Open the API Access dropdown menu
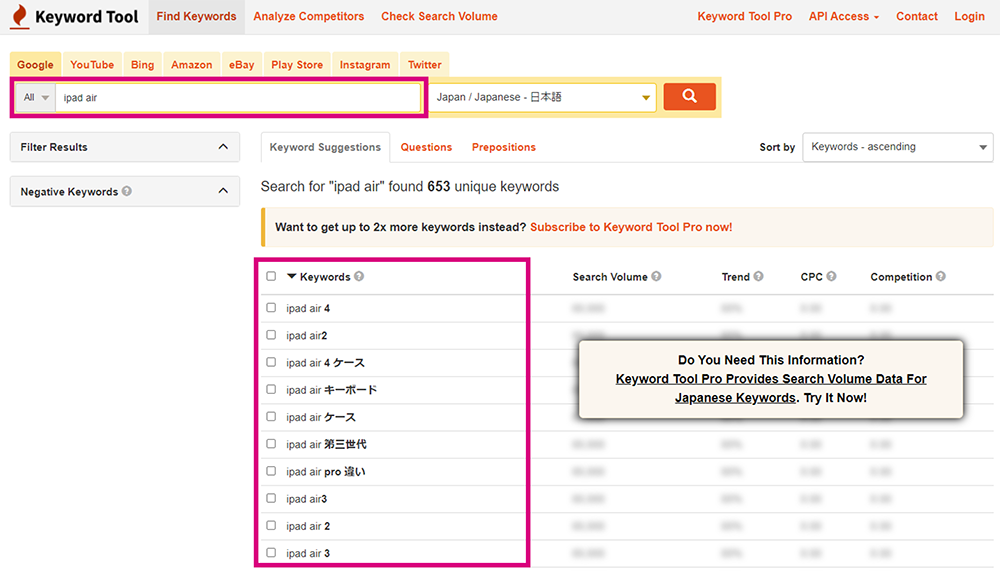This screenshot has width=1000, height=571. [x=844, y=17]
